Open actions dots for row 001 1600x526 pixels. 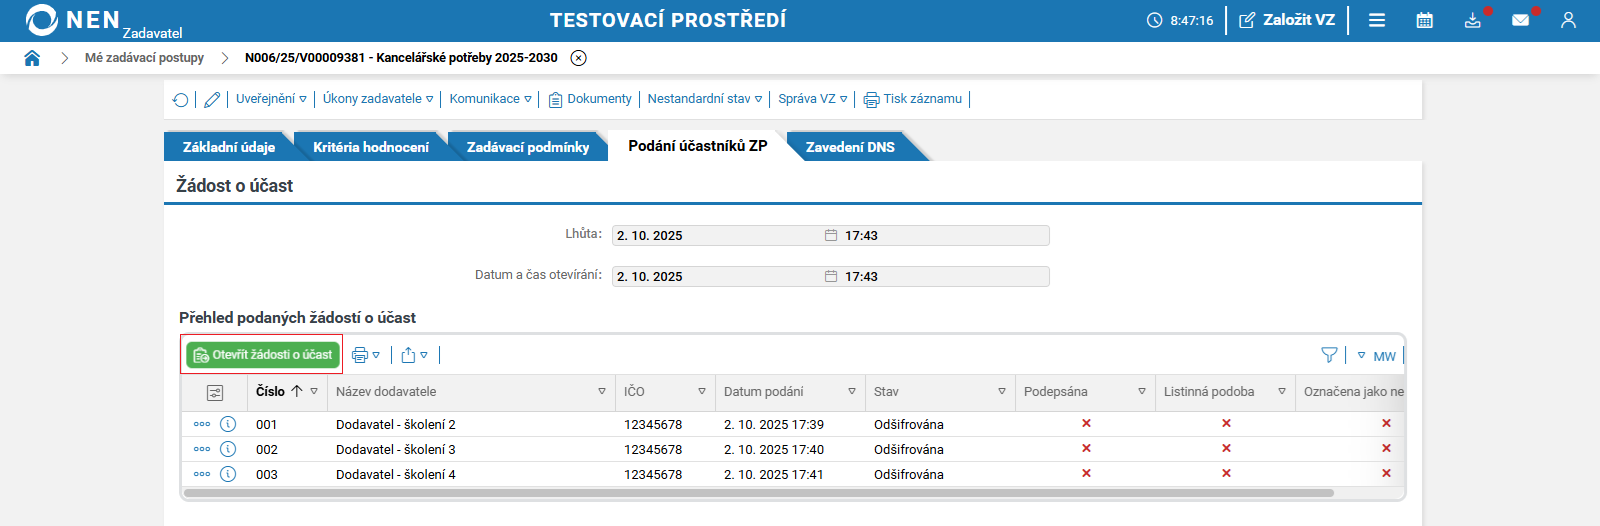tap(202, 424)
